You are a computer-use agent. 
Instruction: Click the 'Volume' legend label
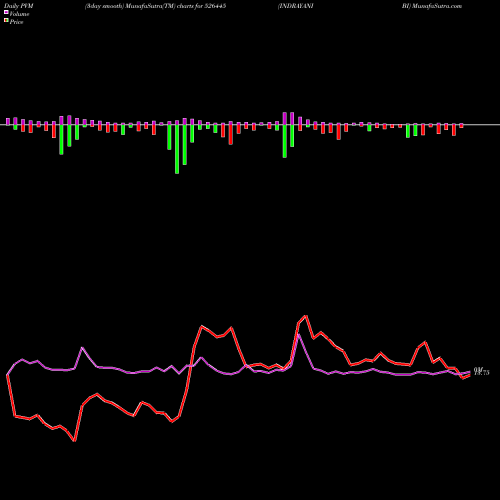pos(19,14)
